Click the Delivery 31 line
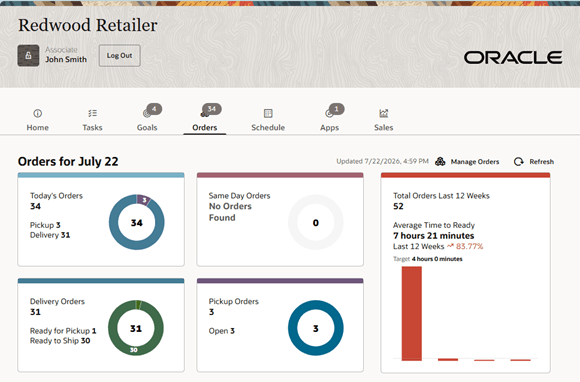The image size is (580, 382). pos(50,235)
